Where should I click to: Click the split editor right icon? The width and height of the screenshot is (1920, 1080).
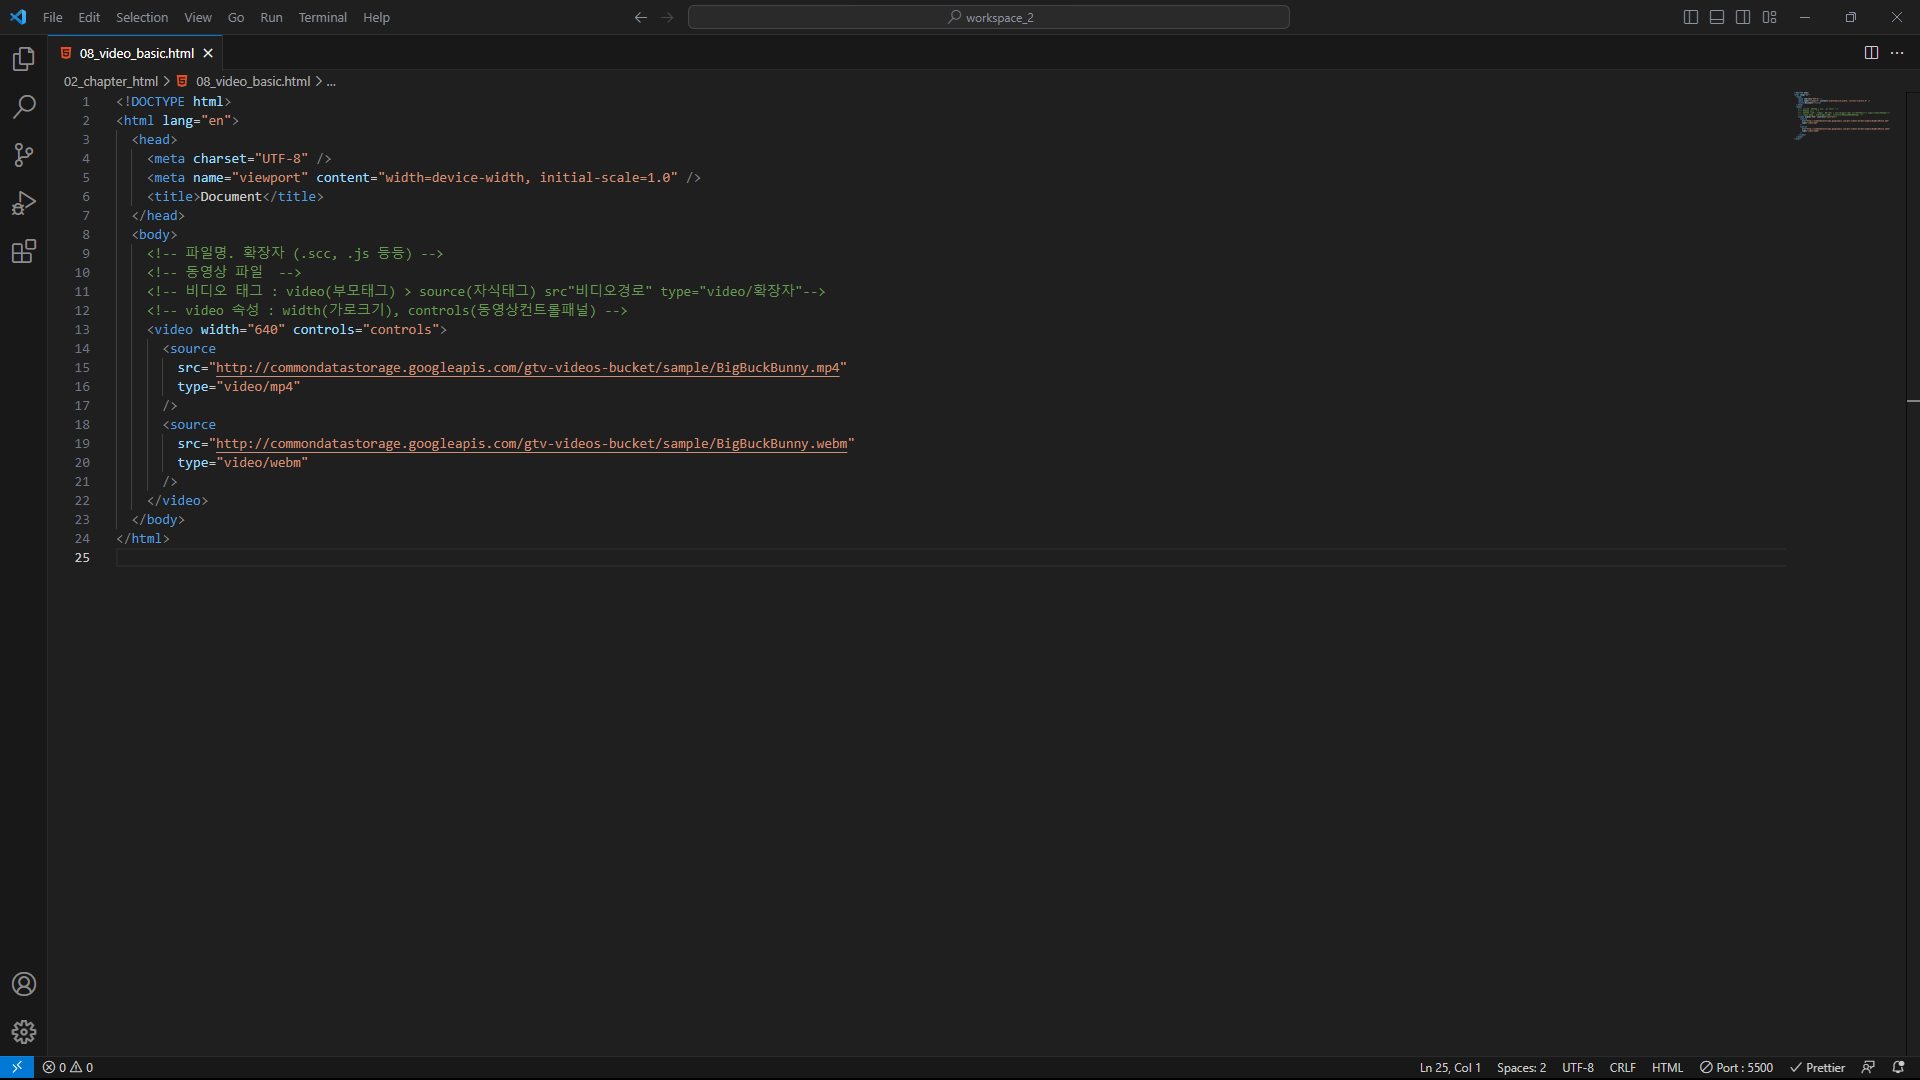click(1871, 53)
